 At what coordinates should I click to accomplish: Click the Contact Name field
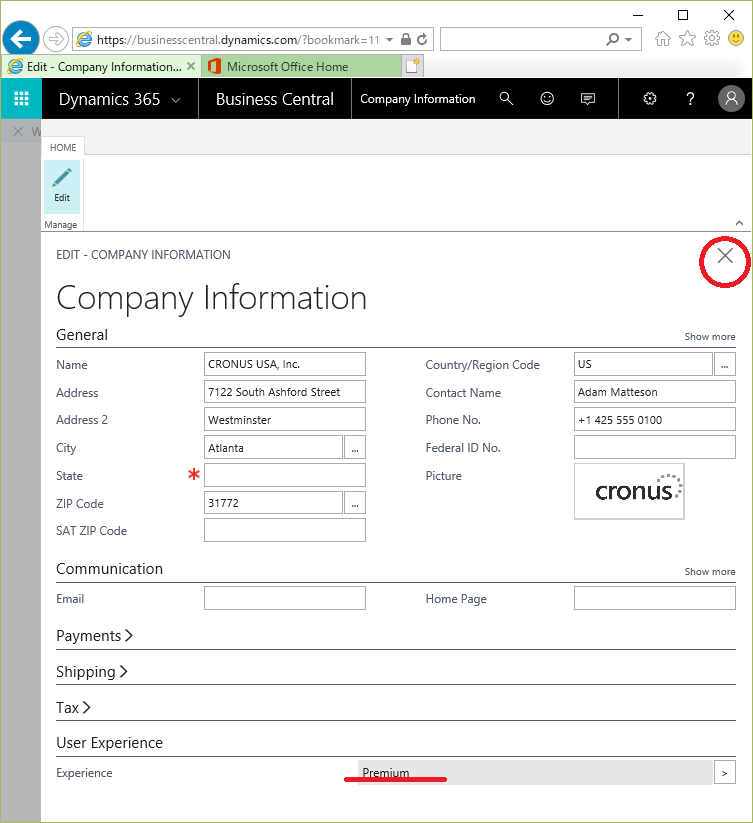[x=654, y=392]
